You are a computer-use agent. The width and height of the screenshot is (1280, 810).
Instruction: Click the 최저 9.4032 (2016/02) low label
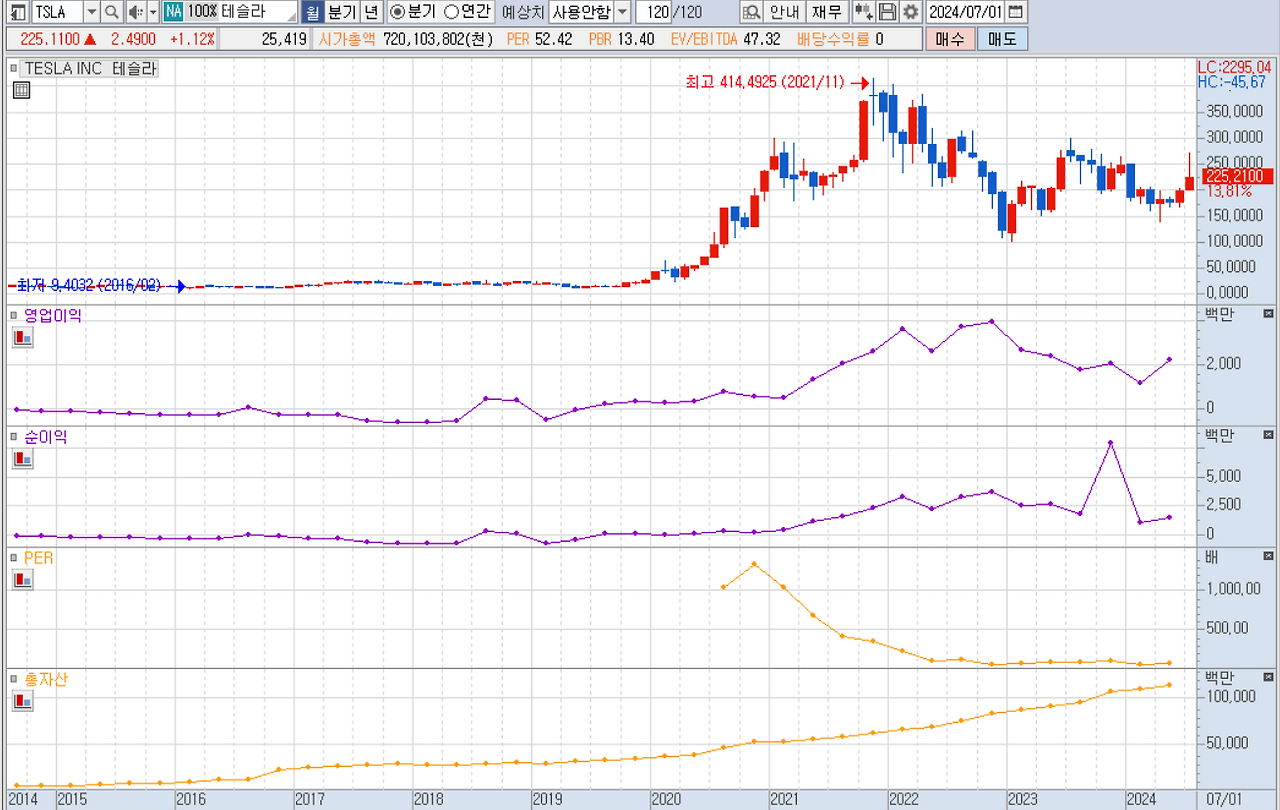[88, 285]
